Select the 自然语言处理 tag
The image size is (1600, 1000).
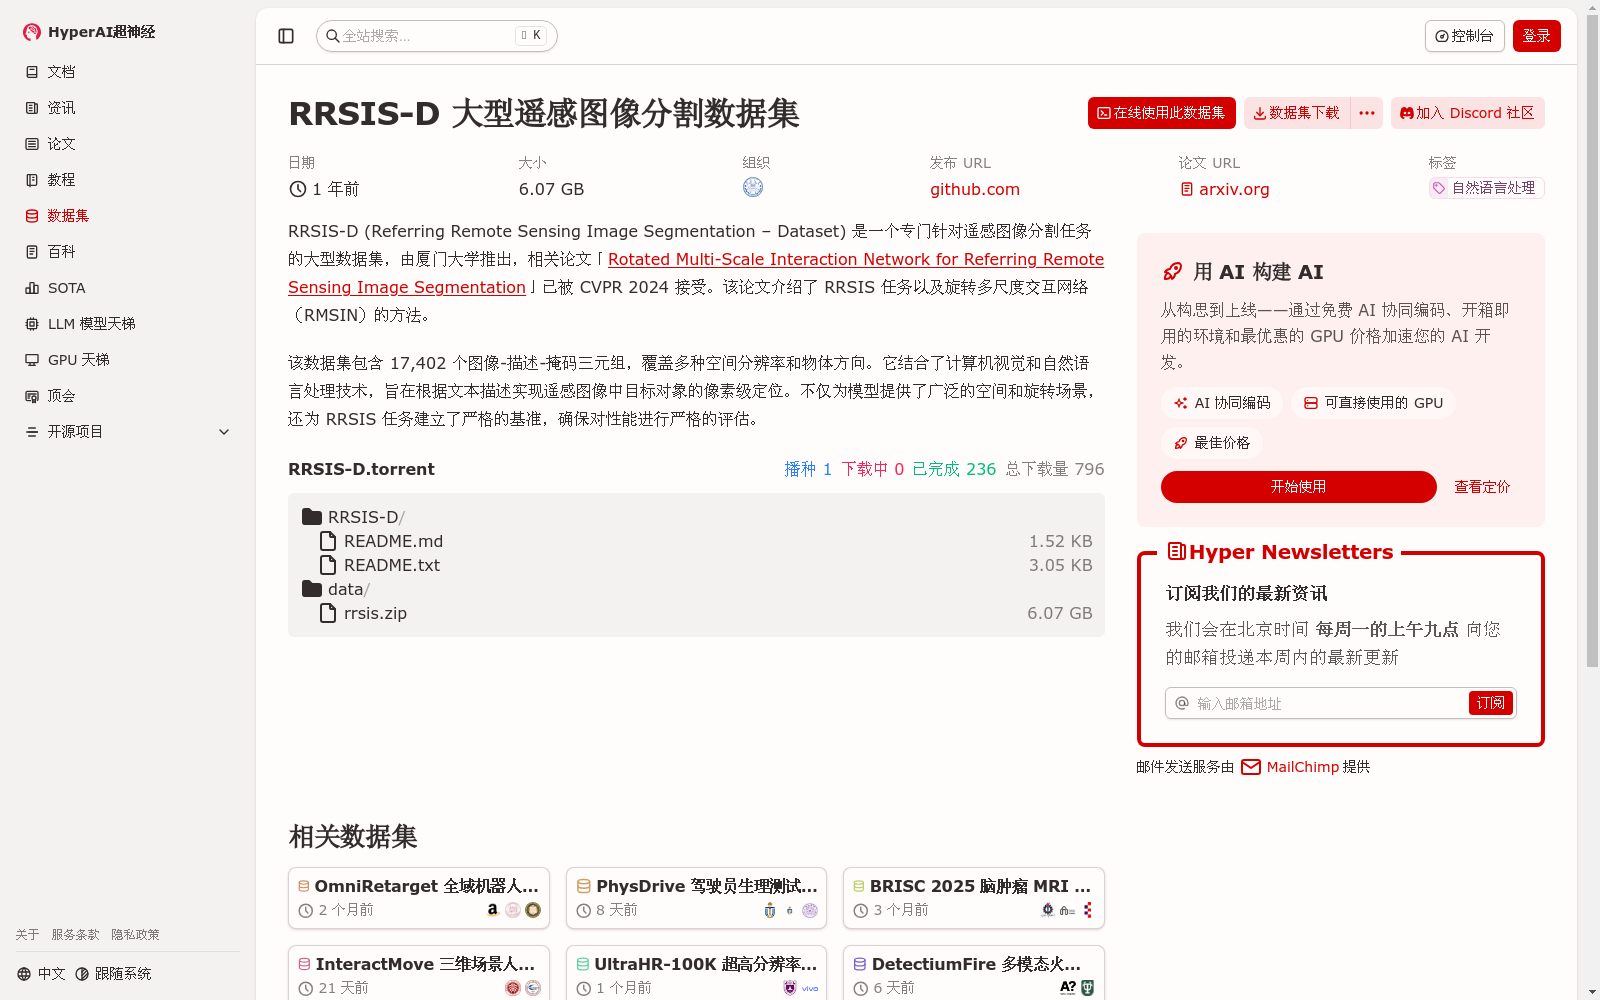click(x=1485, y=187)
